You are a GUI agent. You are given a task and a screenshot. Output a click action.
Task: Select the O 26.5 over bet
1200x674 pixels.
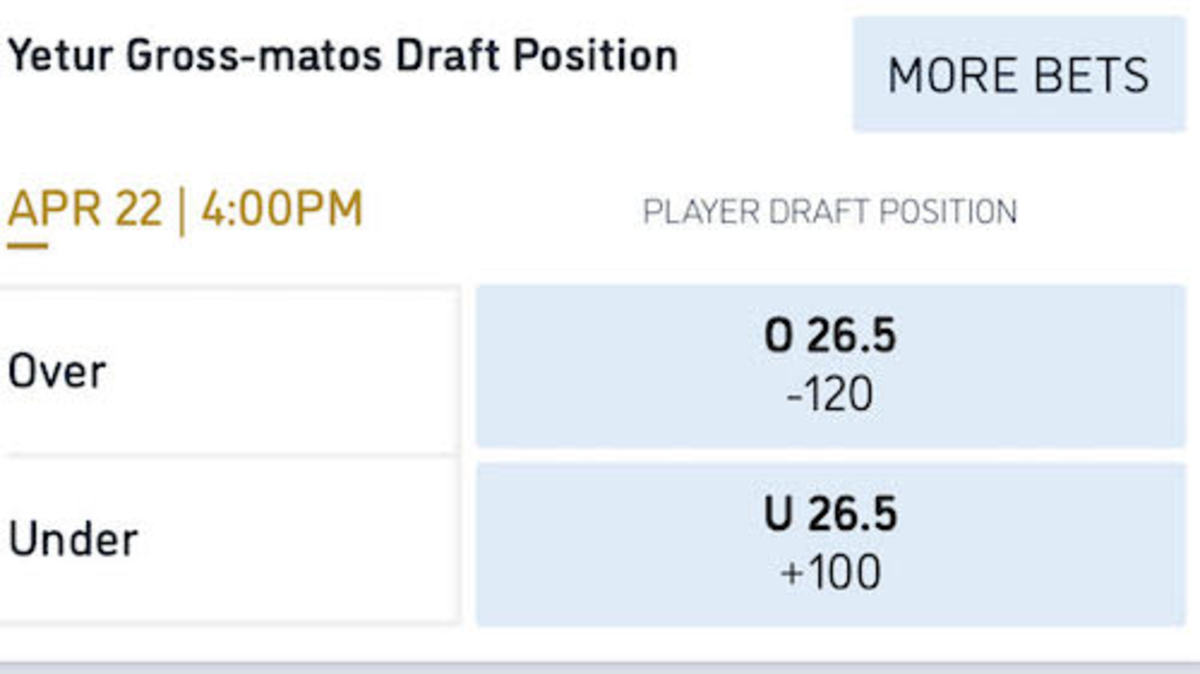click(x=830, y=366)
